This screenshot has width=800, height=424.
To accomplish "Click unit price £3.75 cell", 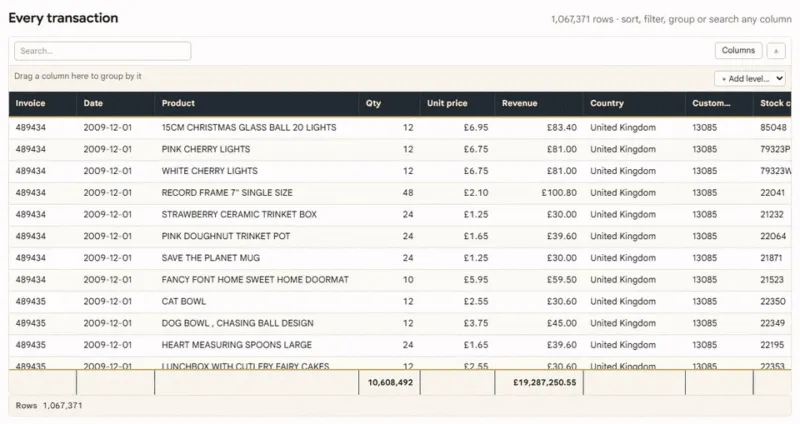I will click(457, 323).
